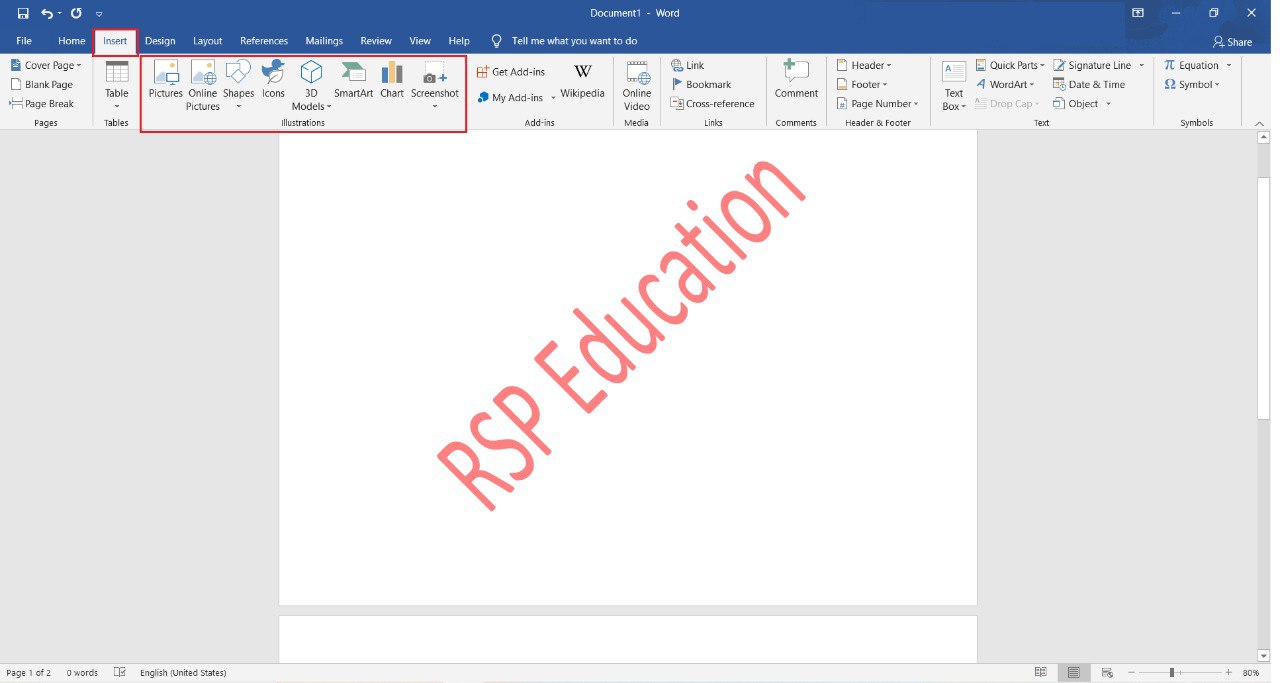
Task: Open the WordArt gallery
Action: 1005,85
